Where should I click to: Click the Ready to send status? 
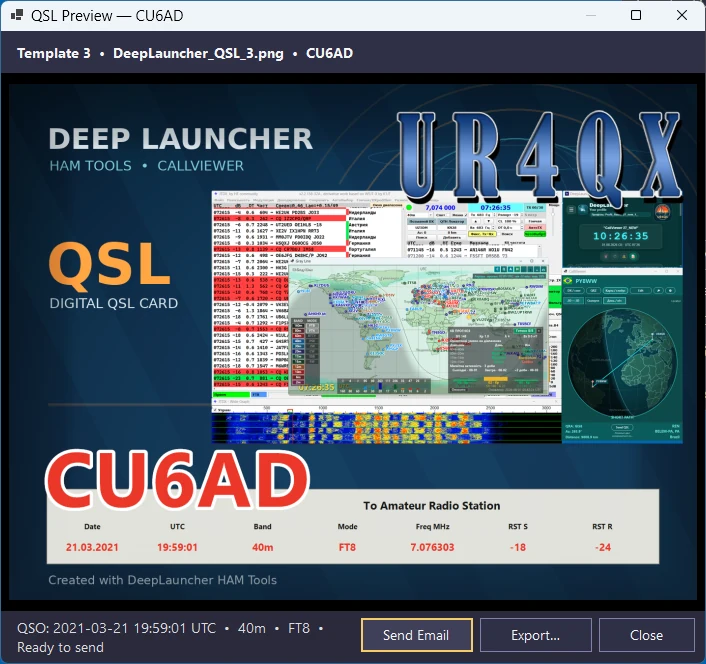(60, 647)
